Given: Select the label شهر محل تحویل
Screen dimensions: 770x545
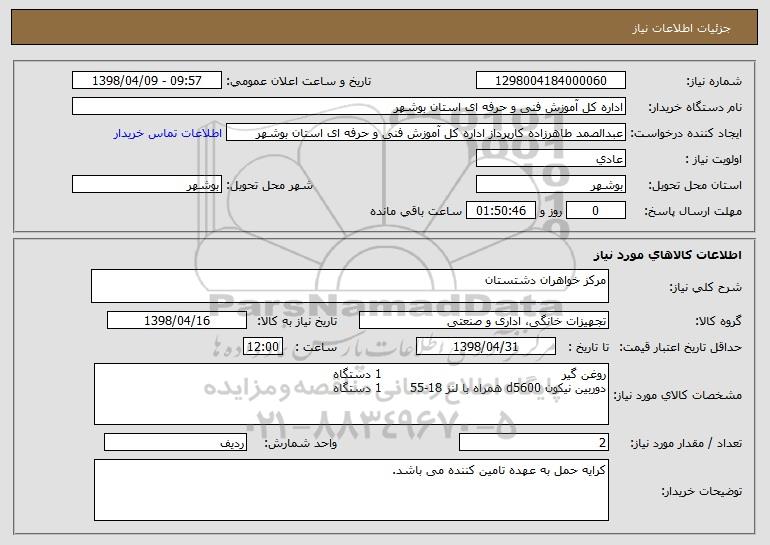Looking at the screenshot, I should 269,186.
